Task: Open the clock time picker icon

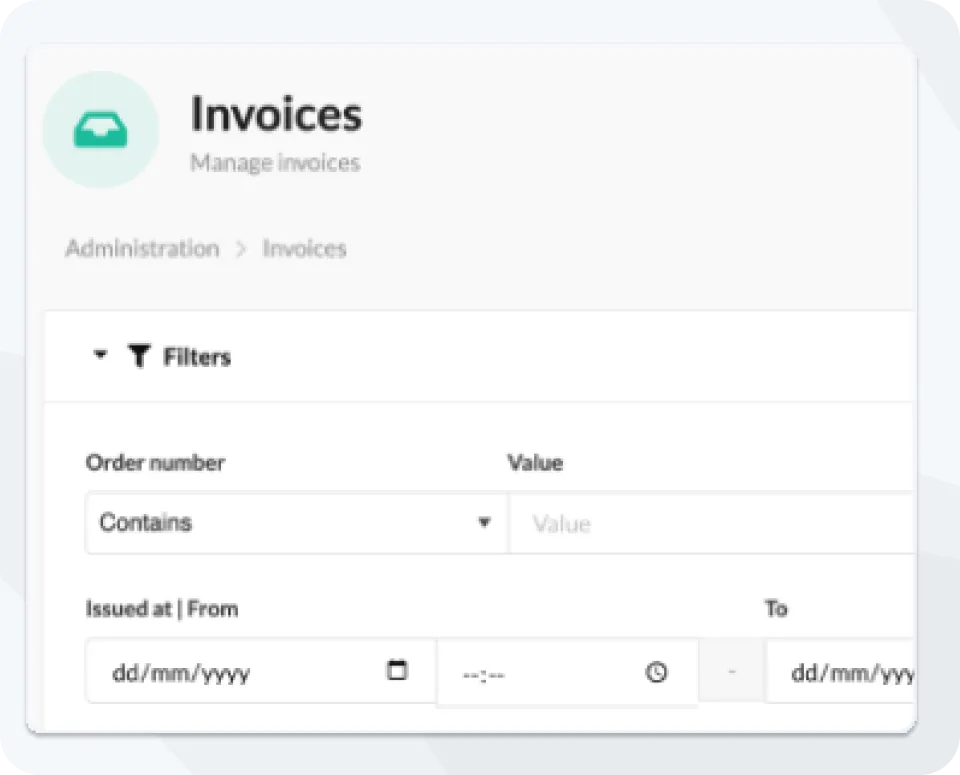Action: 656,673
